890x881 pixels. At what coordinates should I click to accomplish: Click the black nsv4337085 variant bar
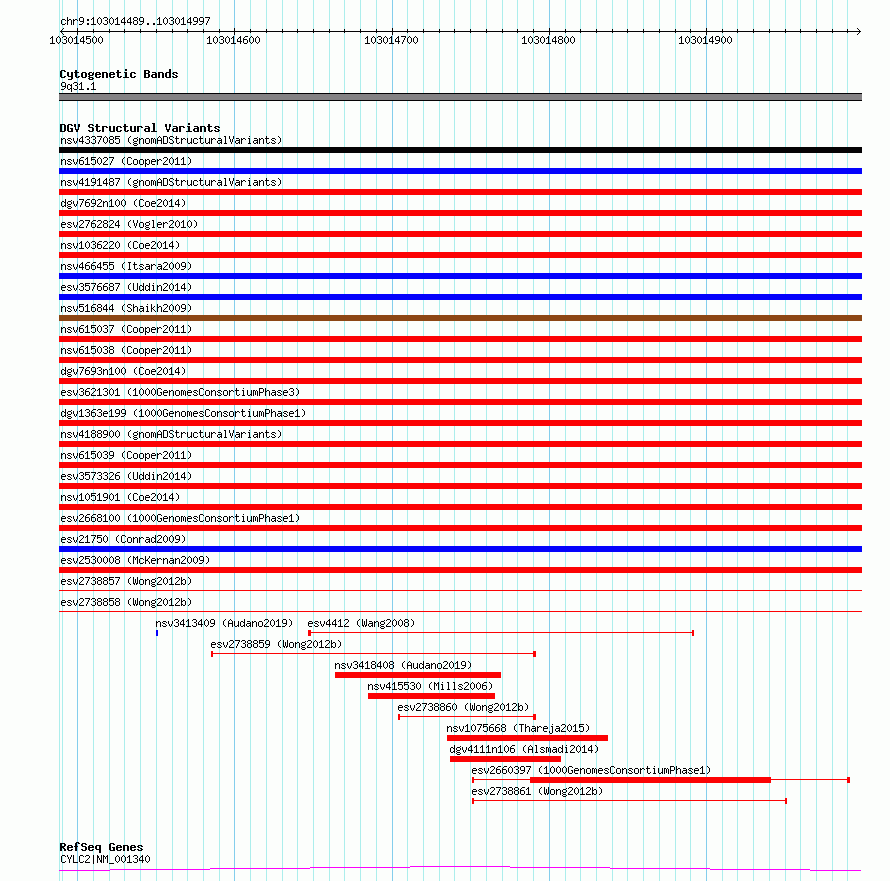click(460, 150)
